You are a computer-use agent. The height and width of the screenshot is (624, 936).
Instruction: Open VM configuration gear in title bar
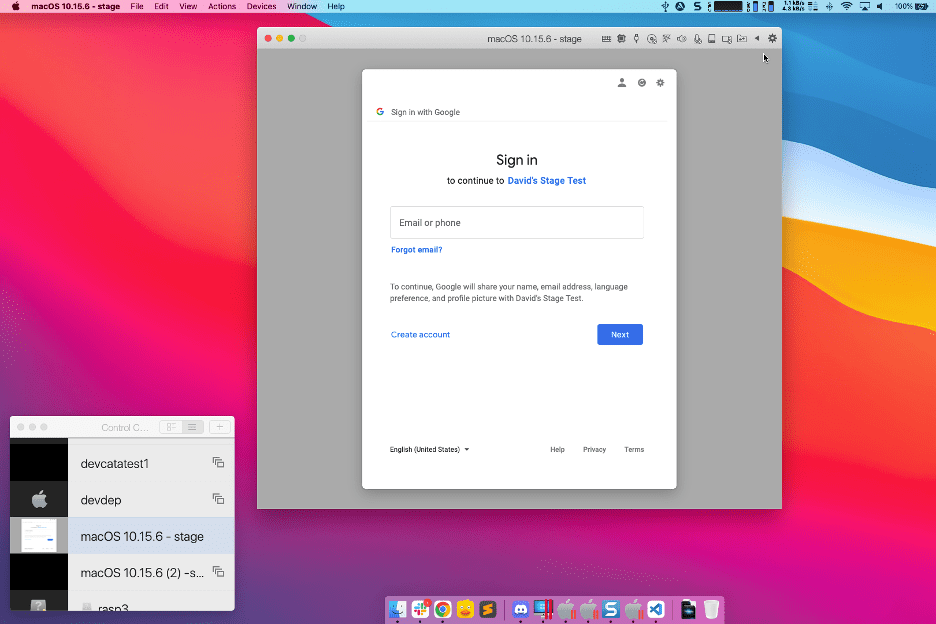tap(772, 39)
